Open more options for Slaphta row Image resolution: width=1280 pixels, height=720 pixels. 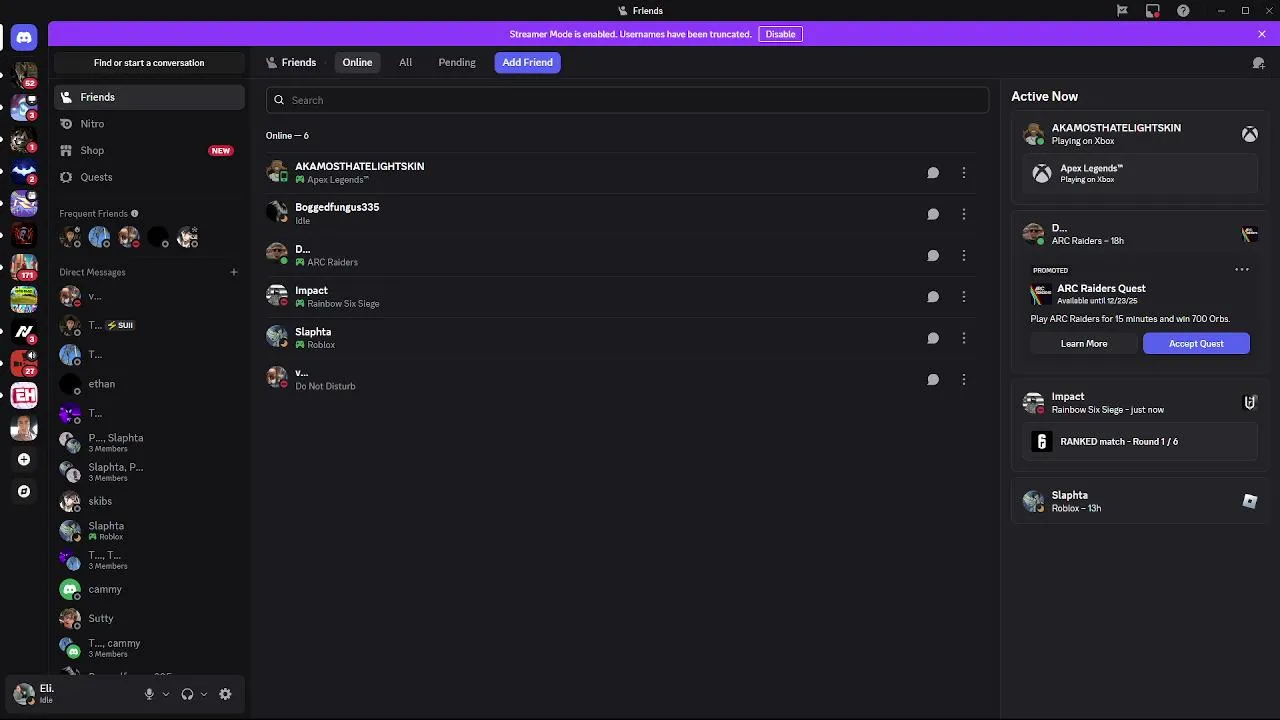(x=964, y=338)
